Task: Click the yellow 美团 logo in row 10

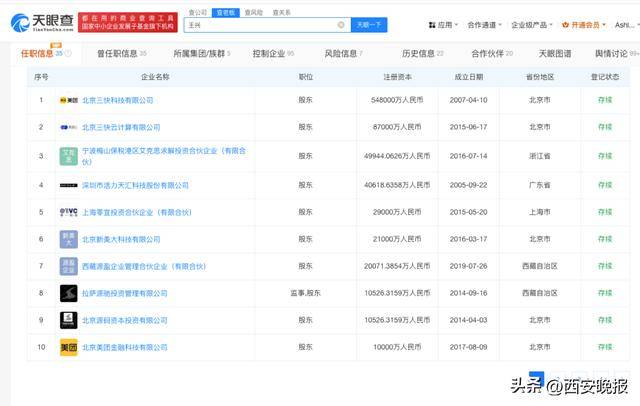Action: pos(68,346)
